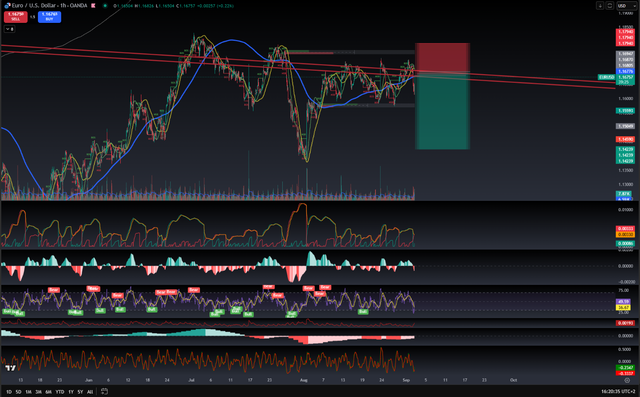Select the YTD time range

coord(60,392)
